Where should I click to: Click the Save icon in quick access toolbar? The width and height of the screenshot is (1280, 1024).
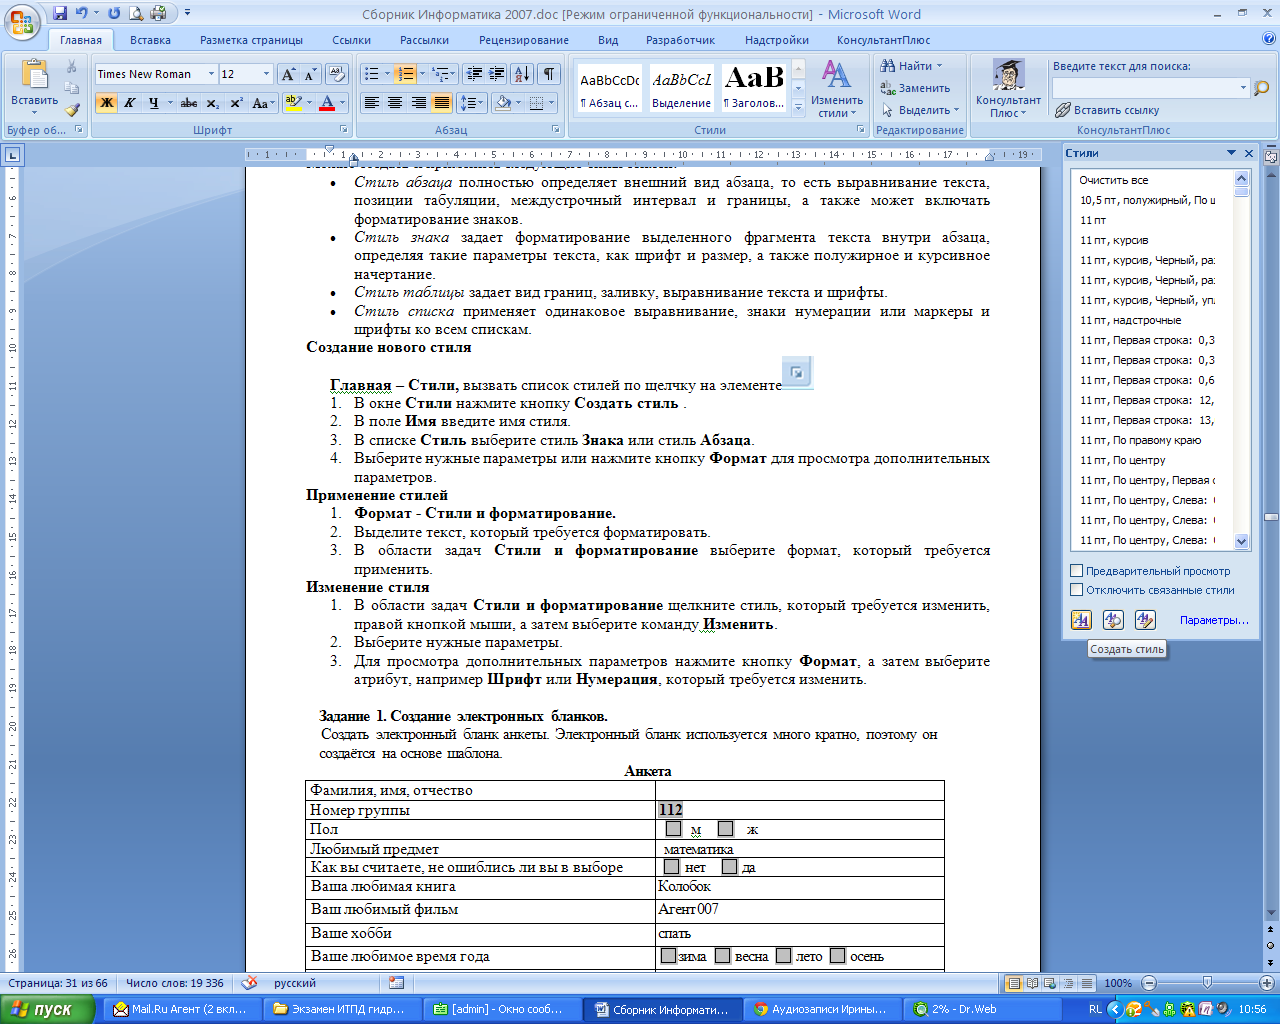coord(60,13)
